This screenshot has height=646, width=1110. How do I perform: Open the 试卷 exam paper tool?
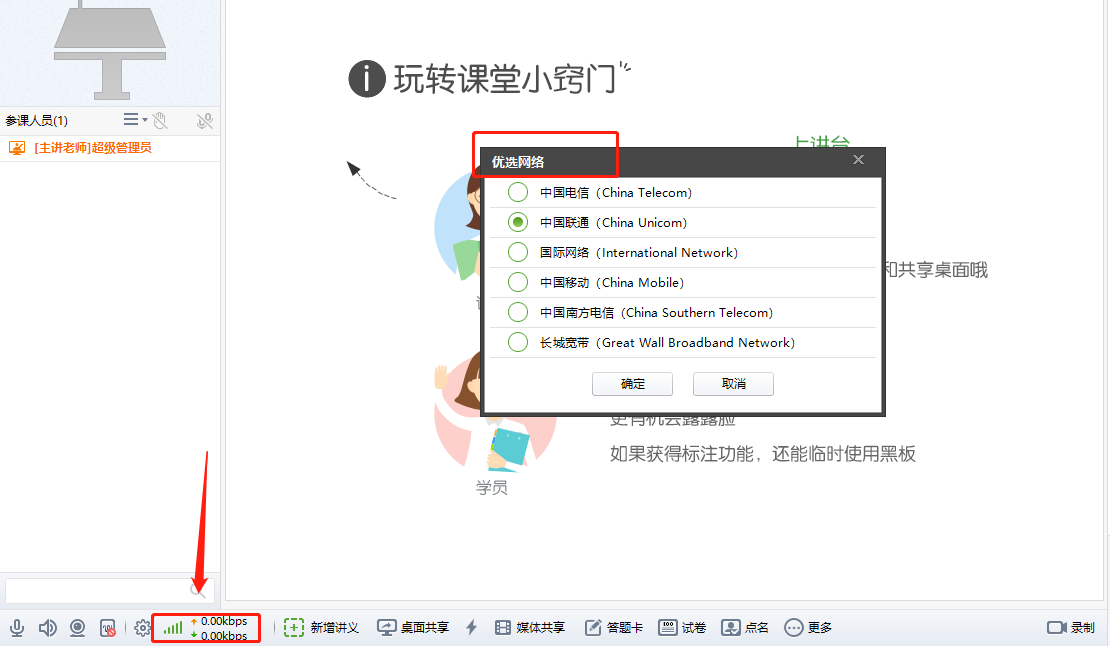click(x=682, y=628)
